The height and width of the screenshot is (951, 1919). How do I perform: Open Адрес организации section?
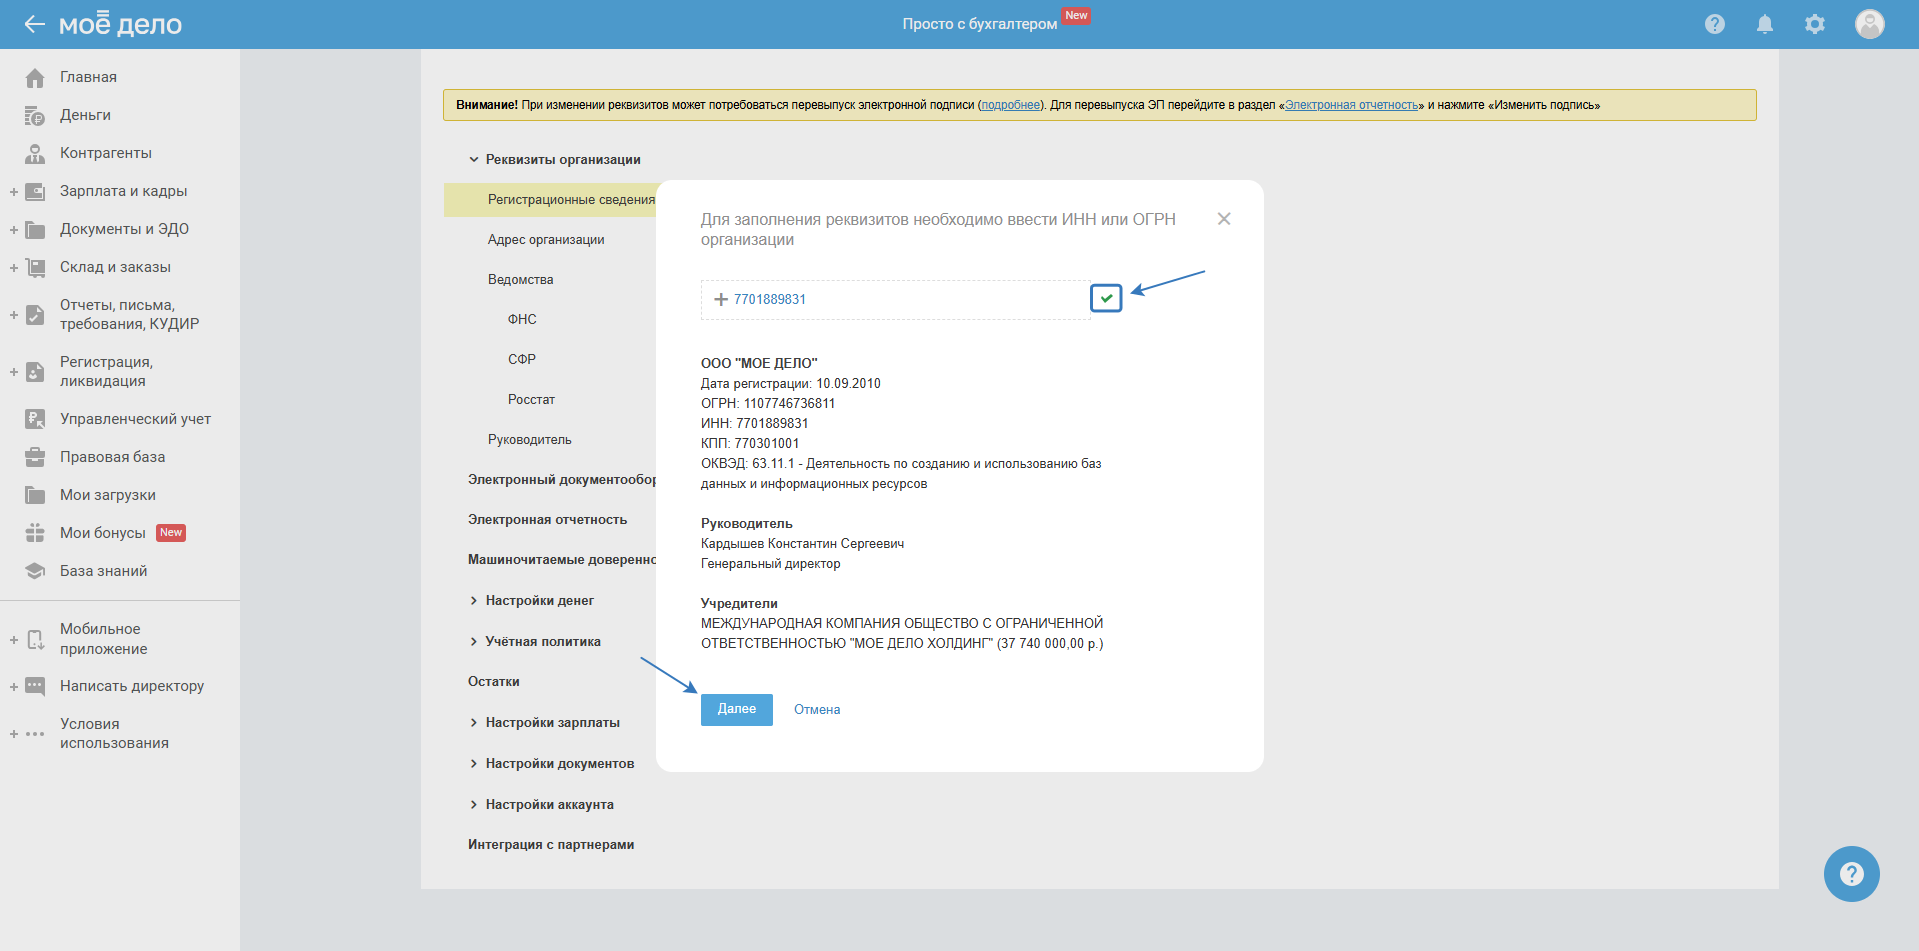(546, 240)
